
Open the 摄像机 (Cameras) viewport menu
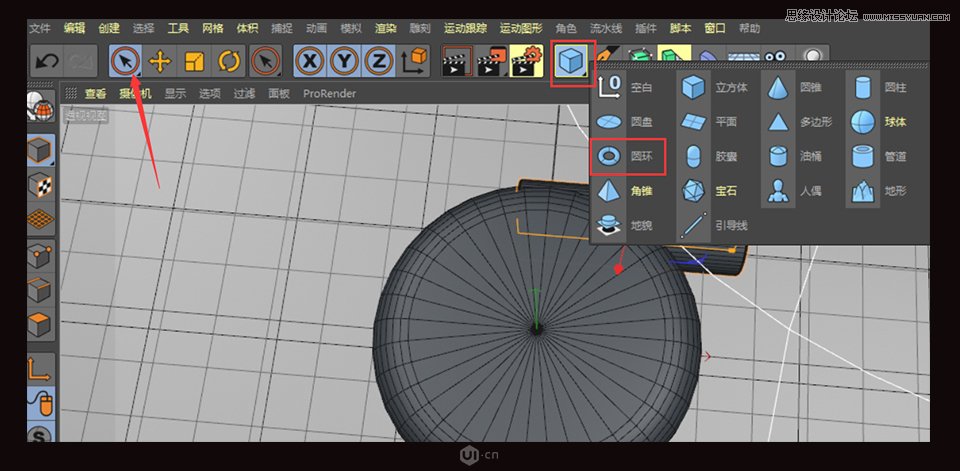(135, 94)
